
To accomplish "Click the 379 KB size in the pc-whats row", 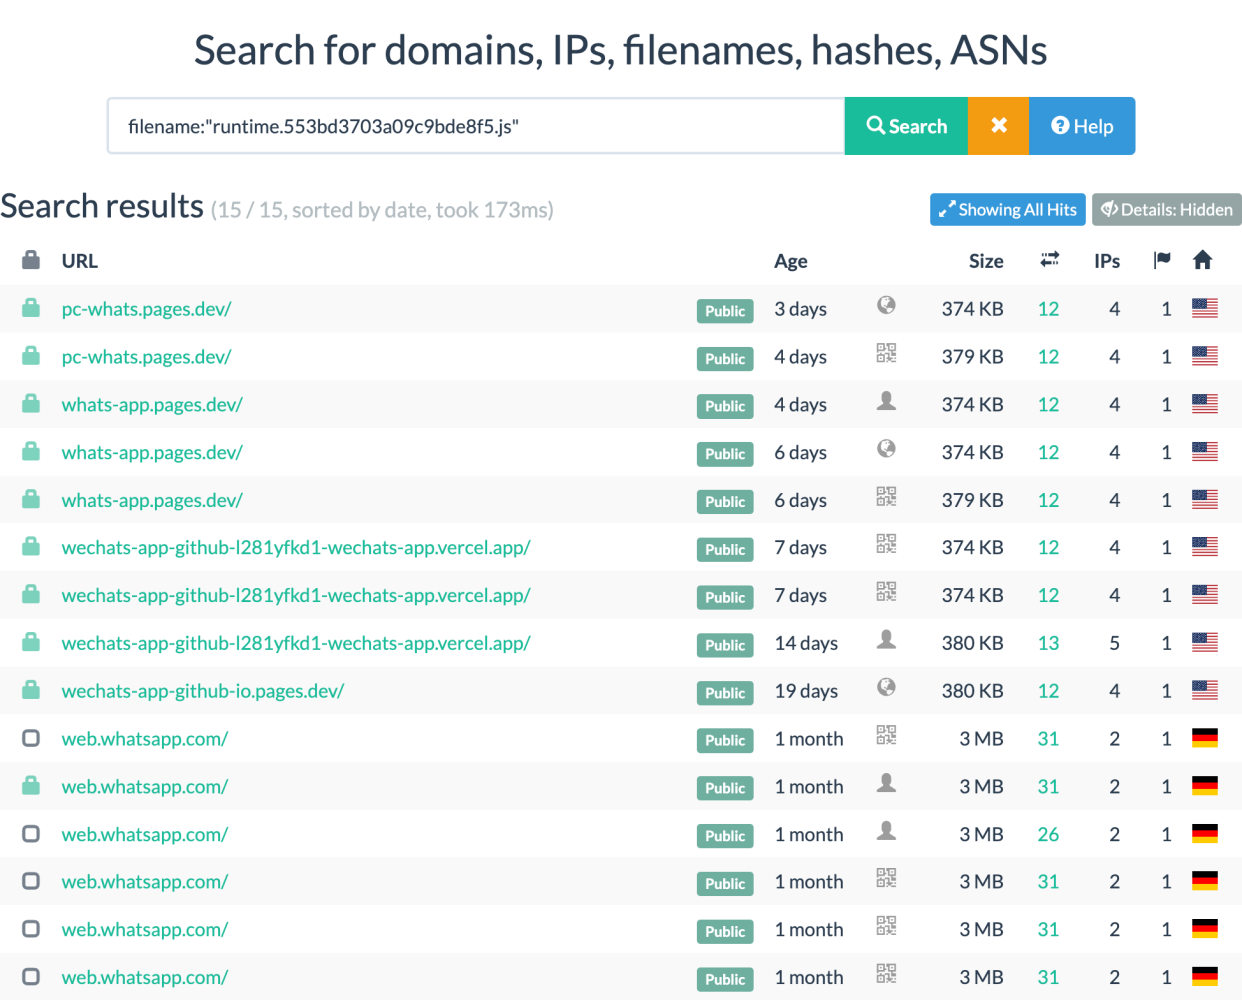I will (972, 357).
